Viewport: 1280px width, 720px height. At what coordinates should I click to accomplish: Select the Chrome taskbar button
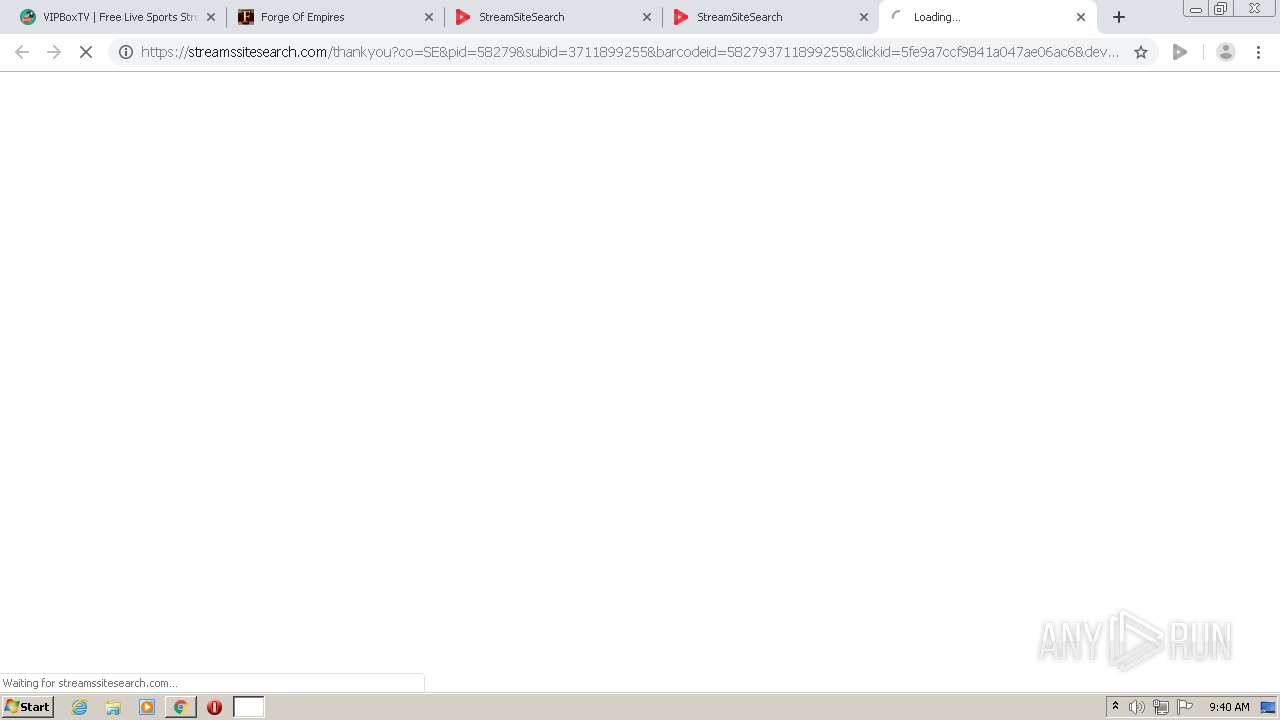click(180, 707)
